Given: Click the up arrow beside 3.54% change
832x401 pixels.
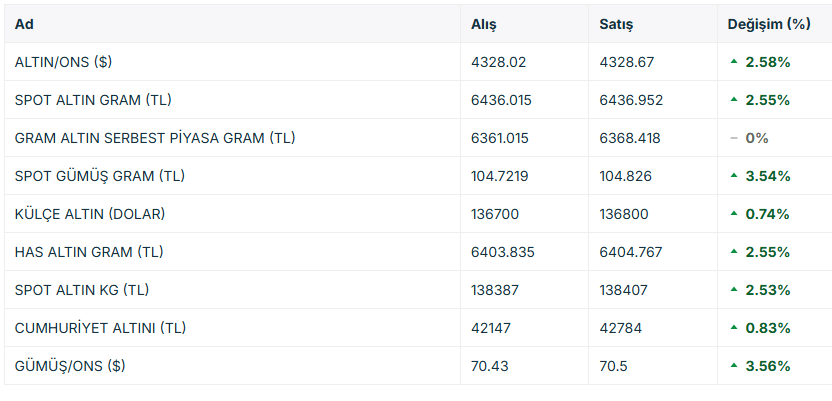Looking at the screenshot, I should tap(734, 176).
